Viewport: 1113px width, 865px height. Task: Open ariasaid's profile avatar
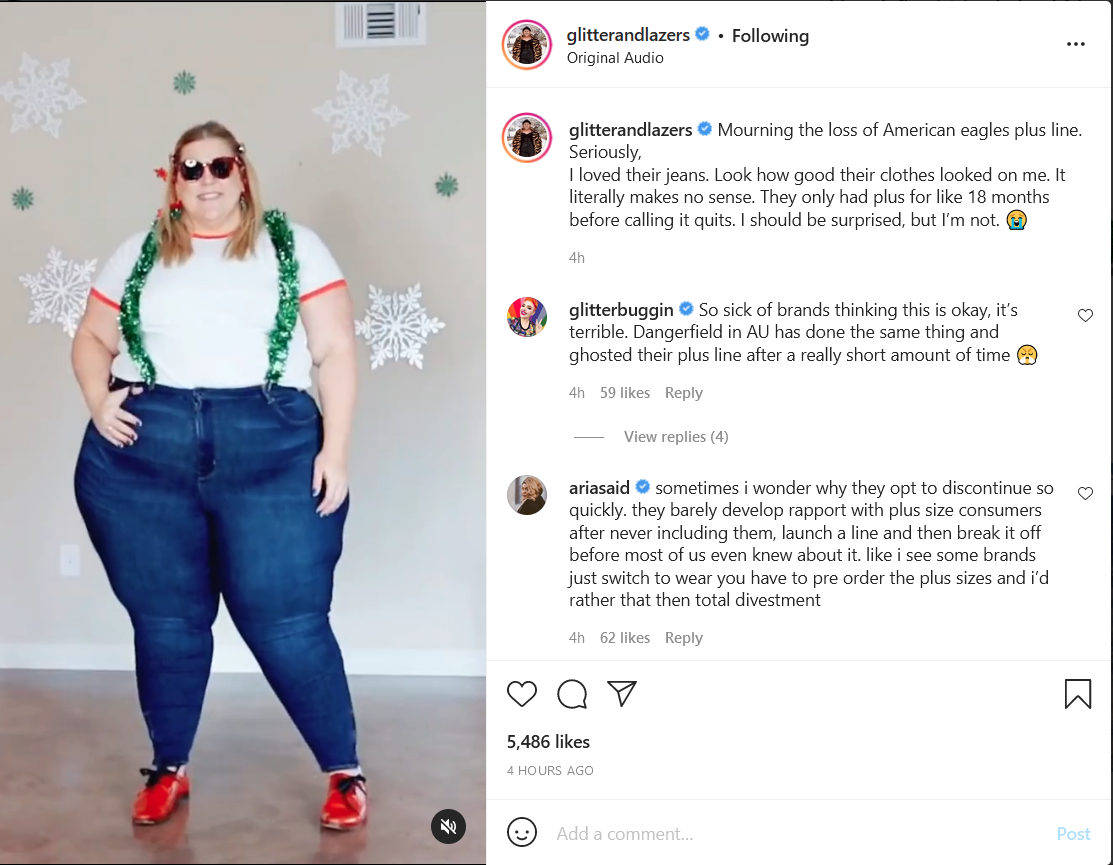pos(527,495)
